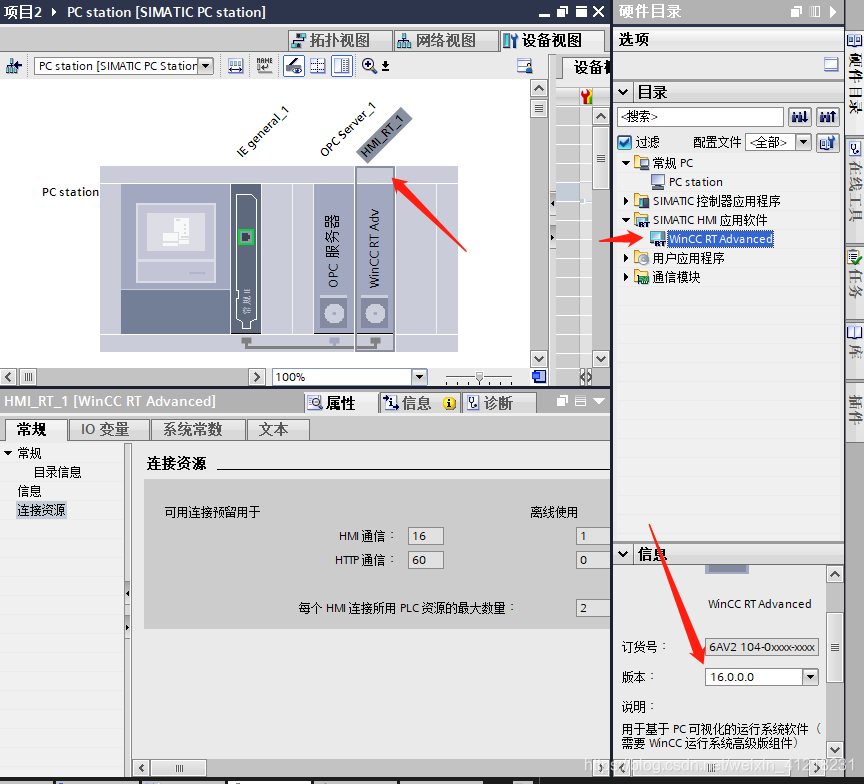Click the HMI 通信 value field 16
The height and width of the screenshot is (784, 864).
click(x=425, y=536)
